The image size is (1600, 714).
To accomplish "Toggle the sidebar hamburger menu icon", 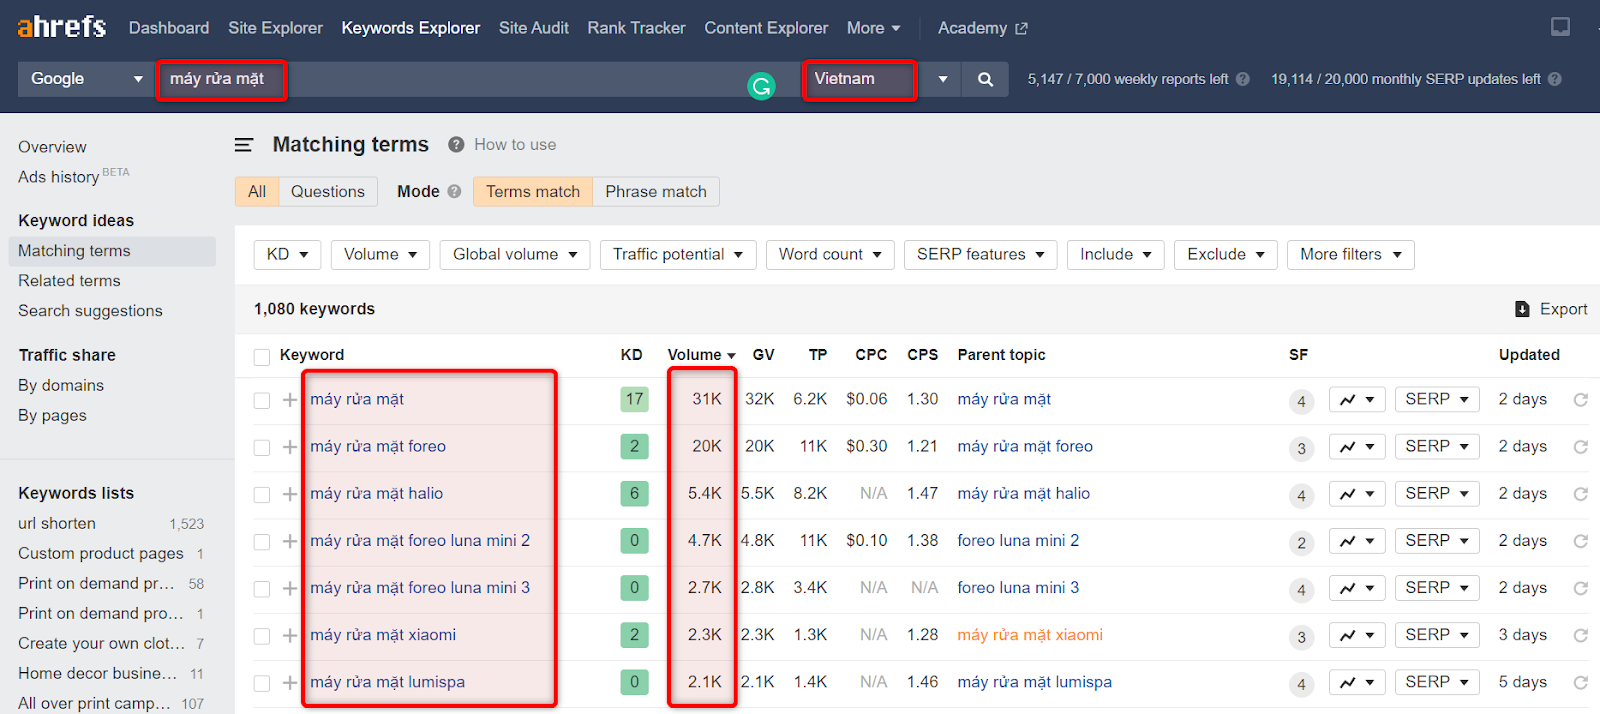I will [x=244, y=145].
